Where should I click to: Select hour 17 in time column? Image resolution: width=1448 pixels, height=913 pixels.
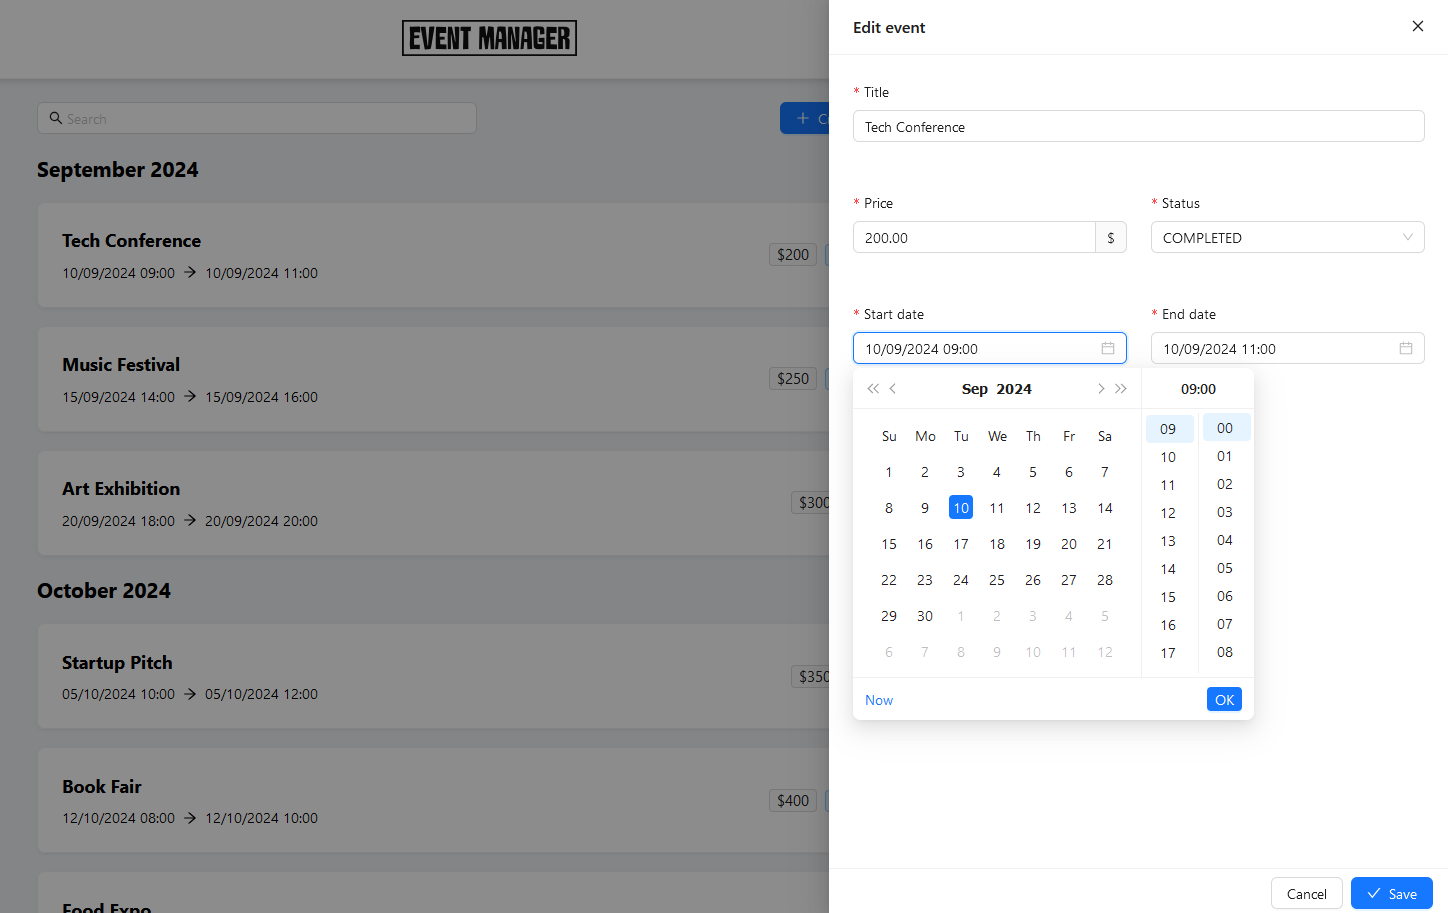[x=1169, y=652]
